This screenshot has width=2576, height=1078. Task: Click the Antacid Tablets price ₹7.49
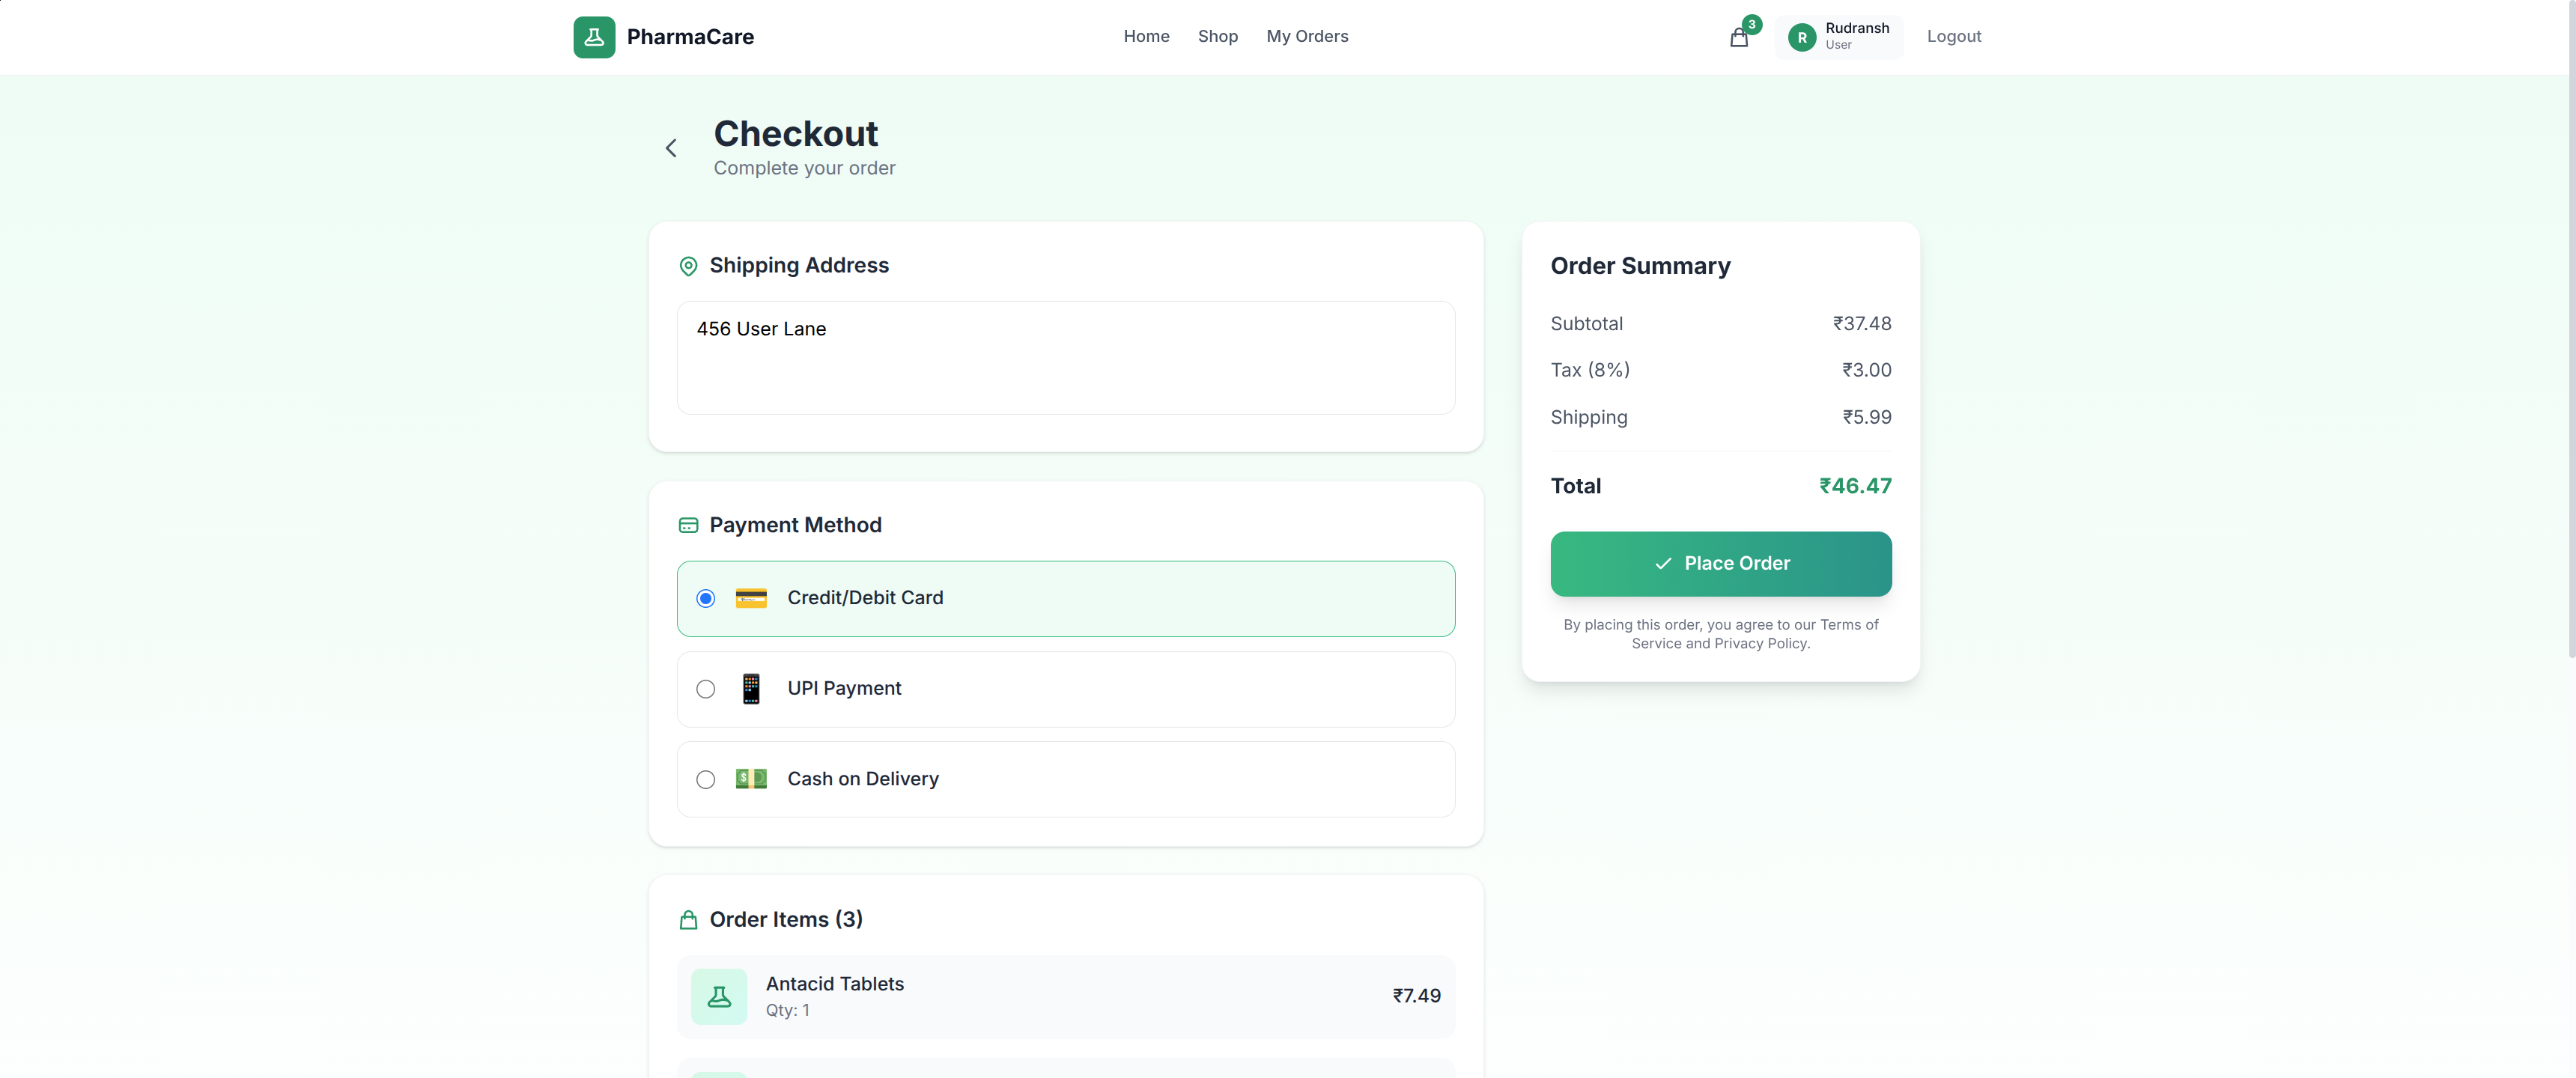[x=1416, y=996]
